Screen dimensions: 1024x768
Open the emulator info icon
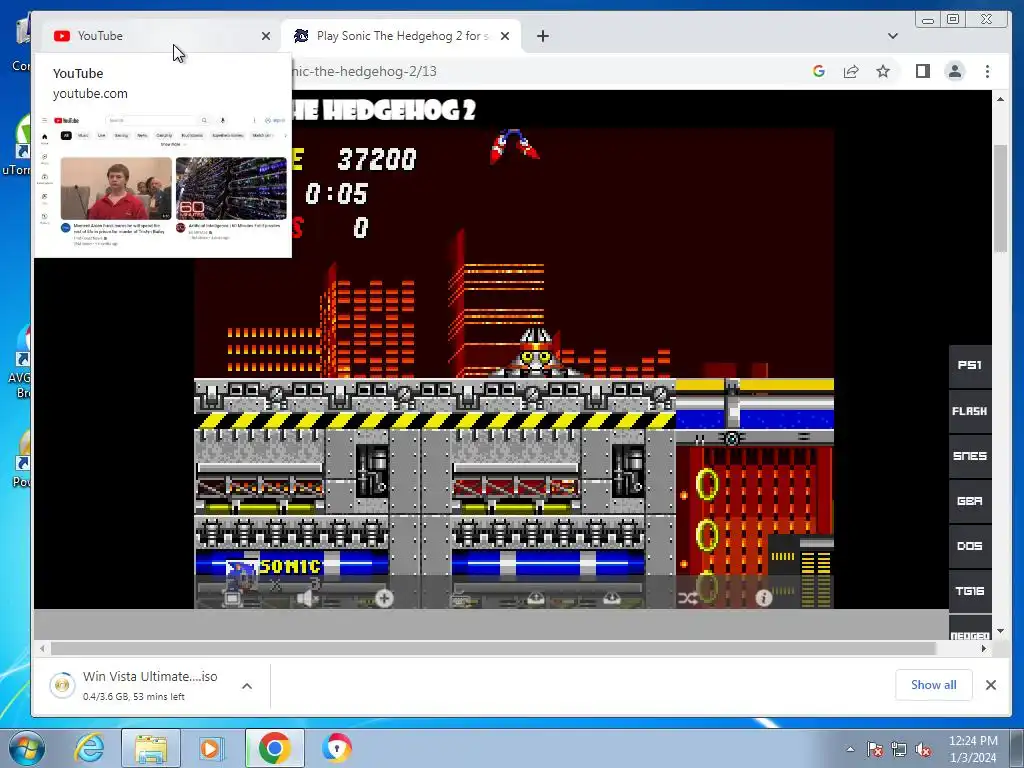763,598
